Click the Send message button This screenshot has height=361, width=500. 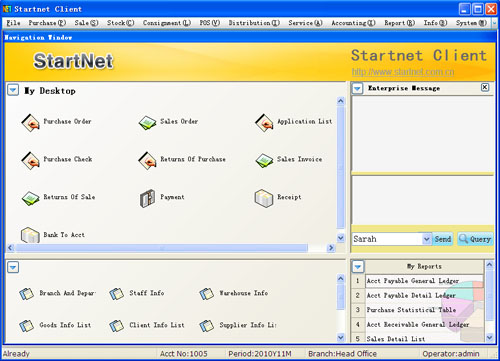click(443, 239)
